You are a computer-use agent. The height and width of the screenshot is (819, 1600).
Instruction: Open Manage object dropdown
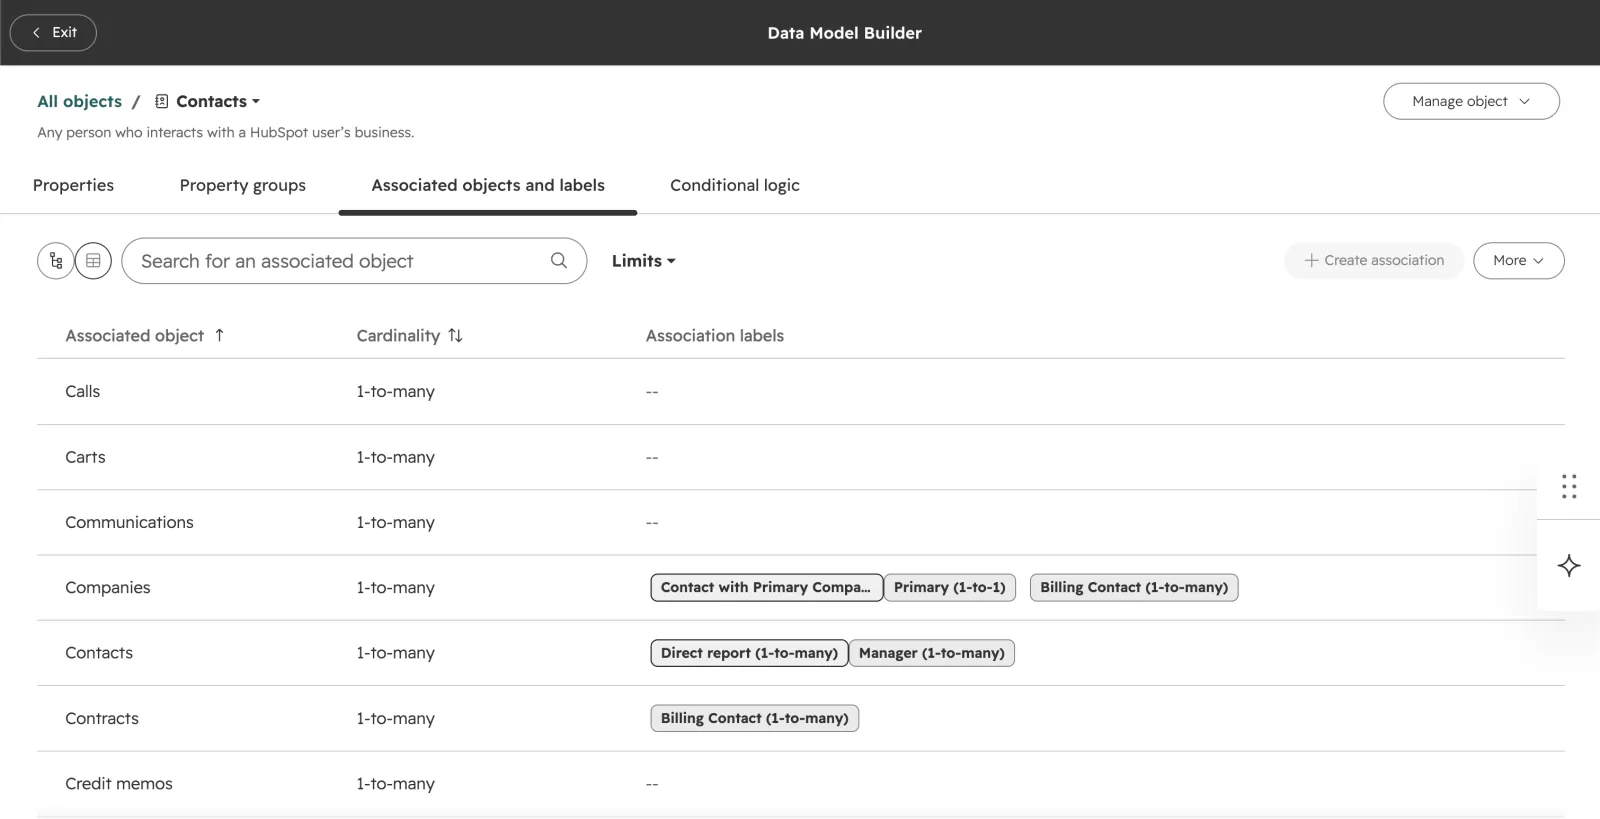[1471, 101]
